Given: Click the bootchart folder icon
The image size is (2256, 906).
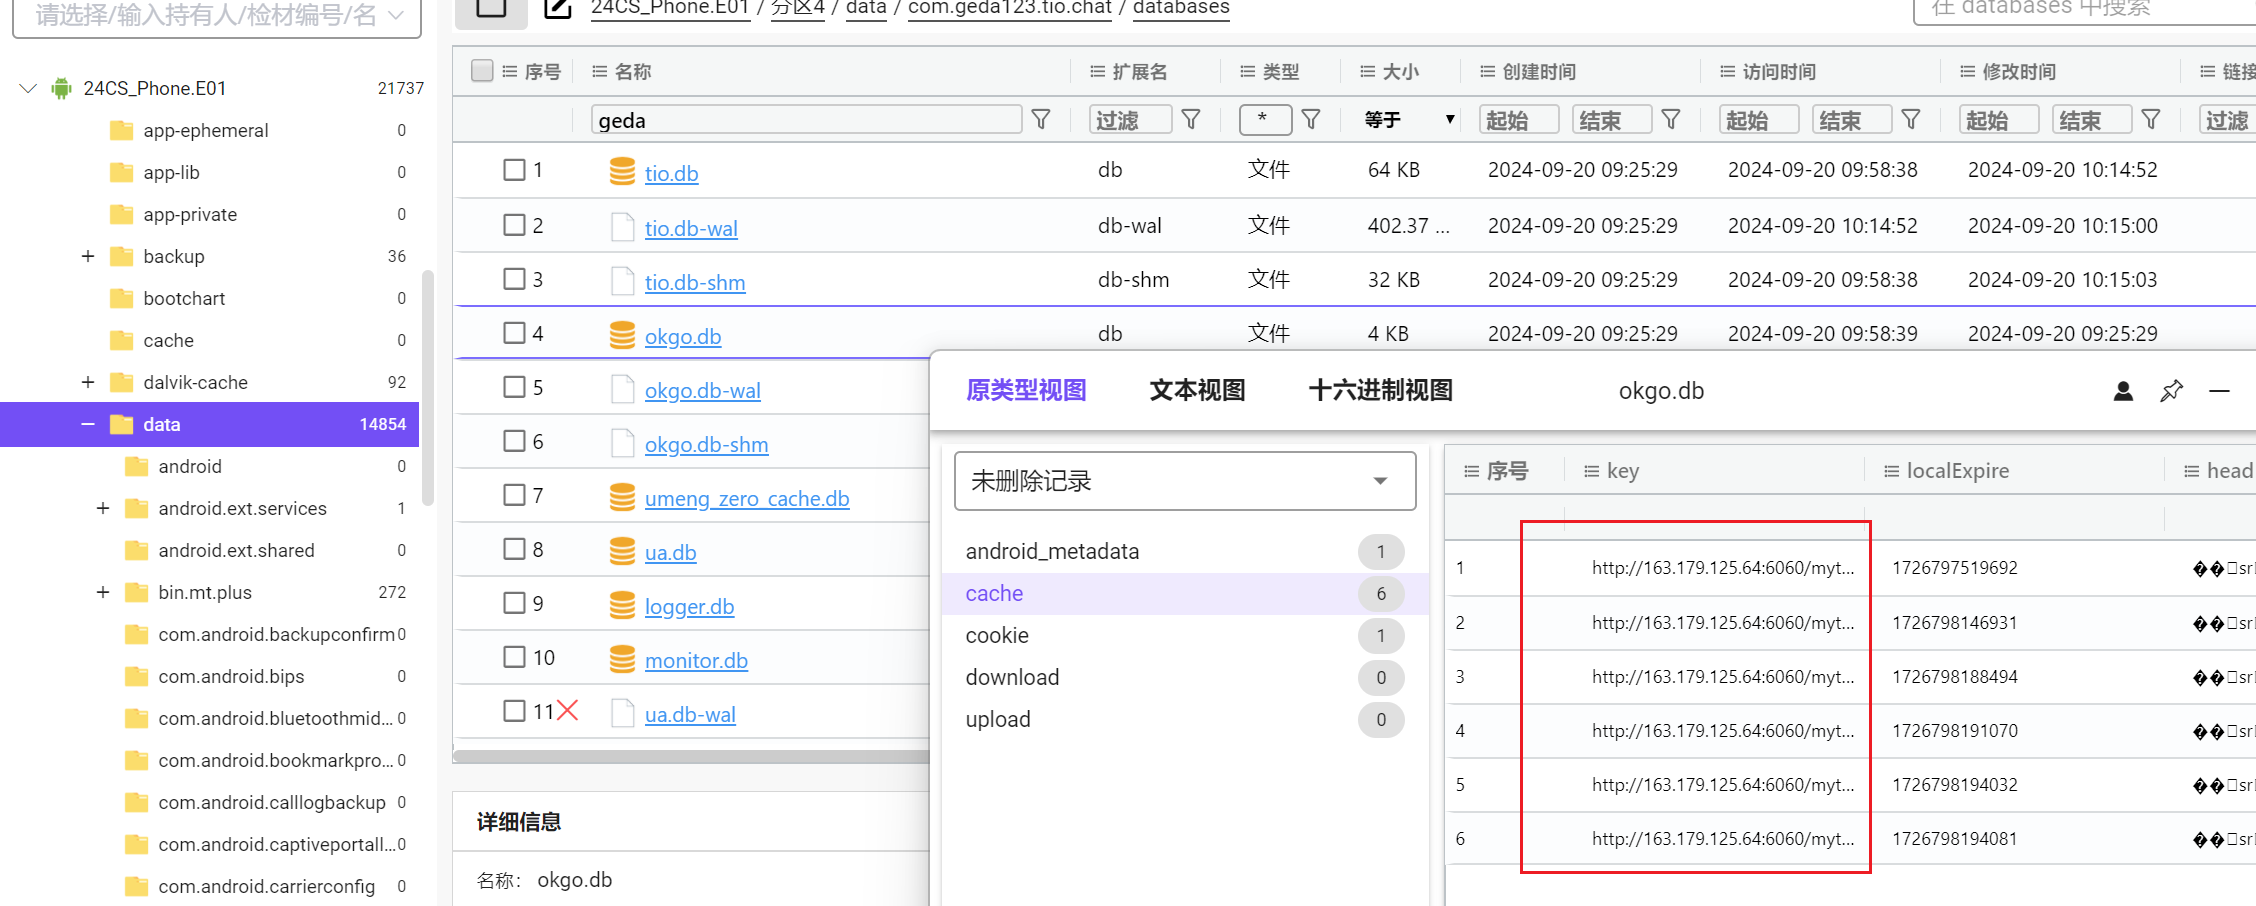Looking at the screenshot, I should [122, 298].
